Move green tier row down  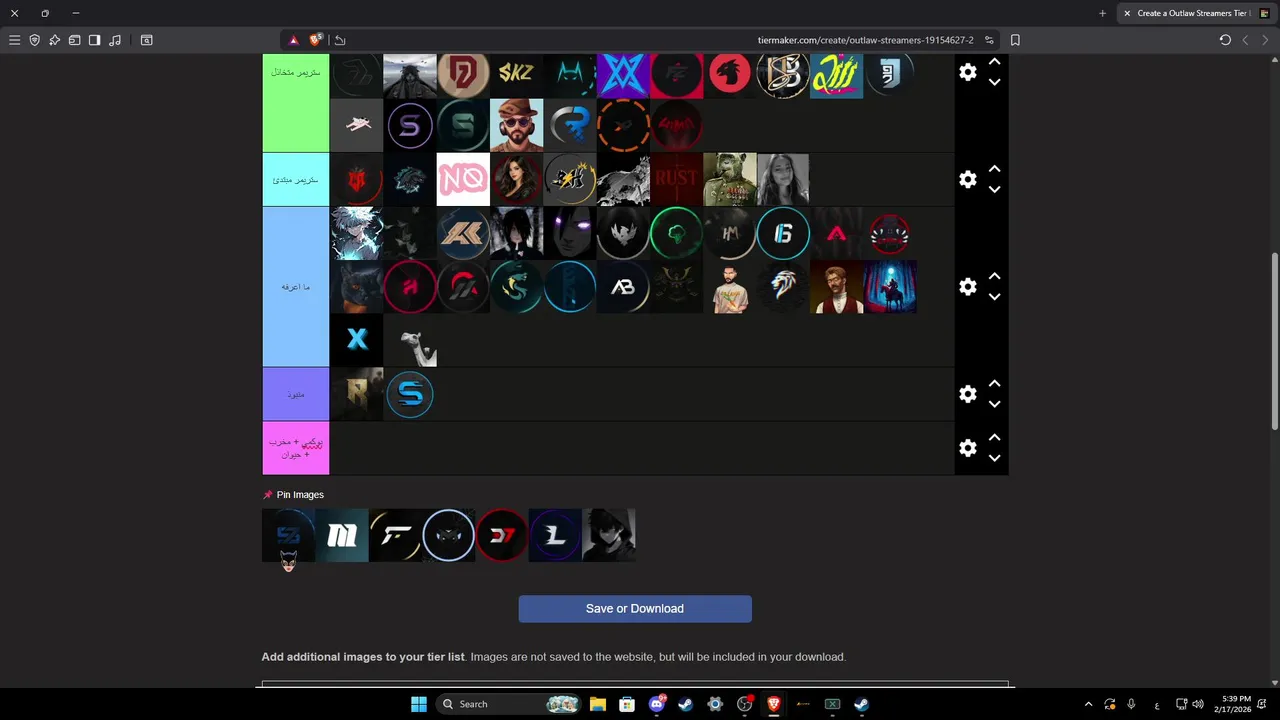pyautogui.click(x=994, y=82)
